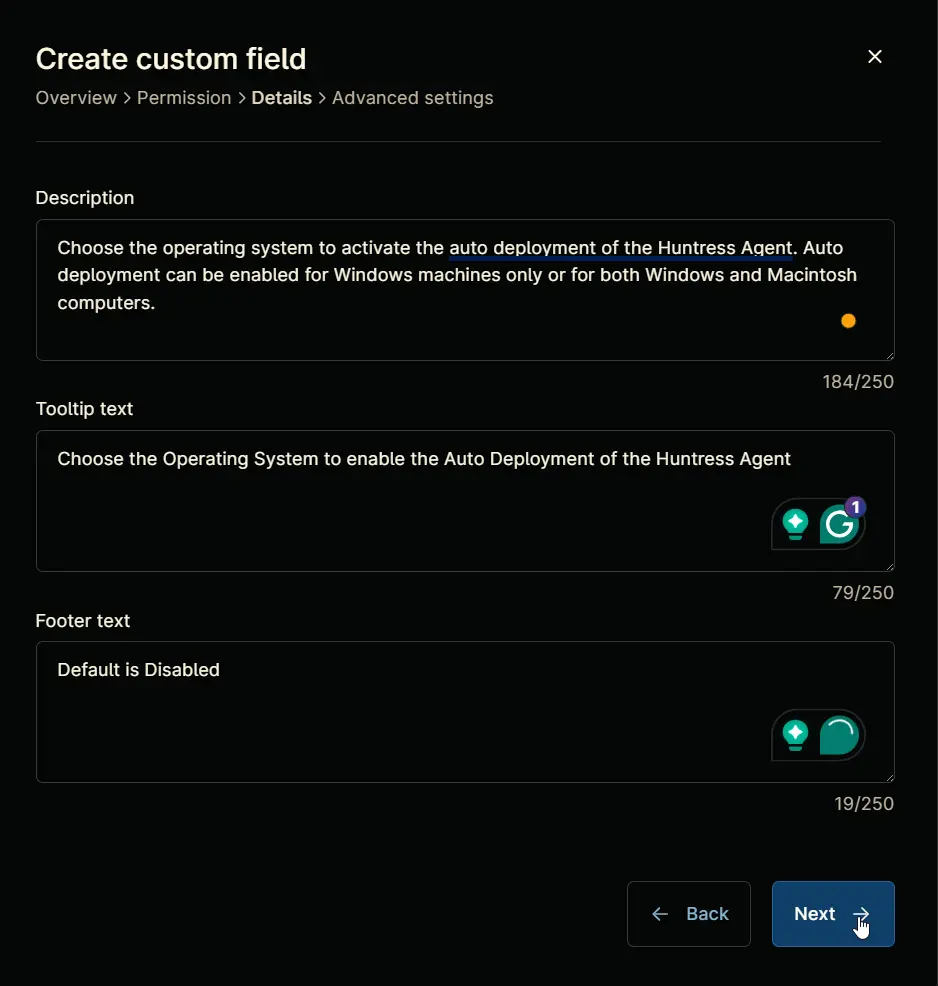This screenshot has height=986, width=938.
Task: Click the Description field resize handle
Action: point(890,355)
